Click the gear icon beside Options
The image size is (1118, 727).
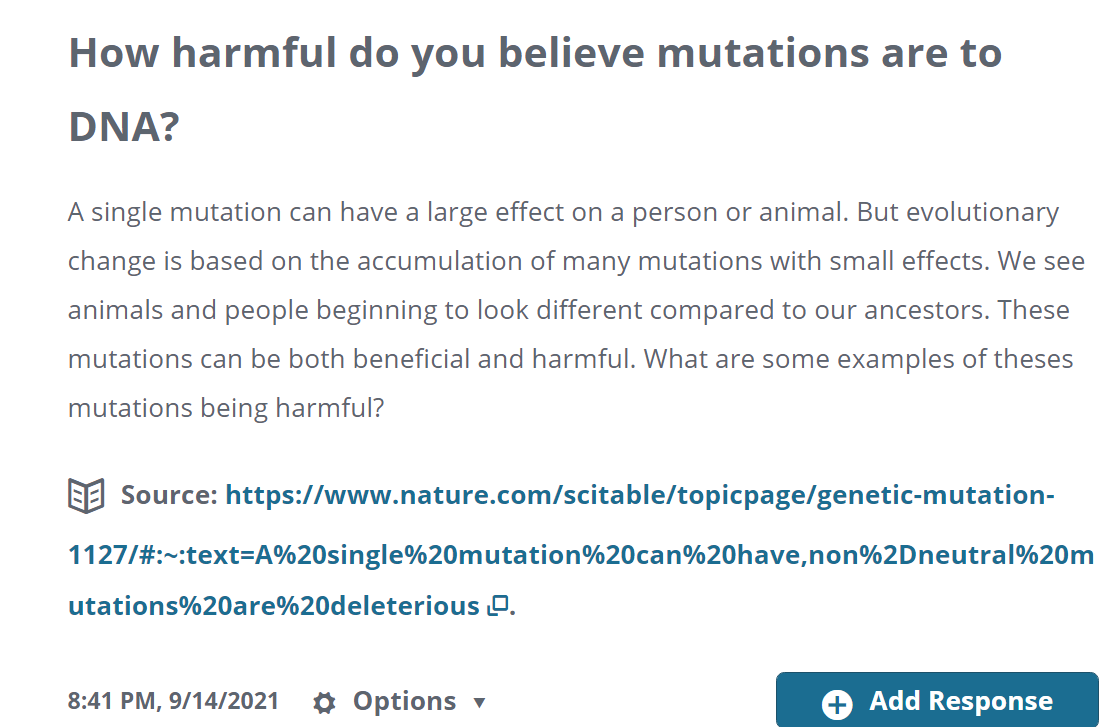coord(324,702)
